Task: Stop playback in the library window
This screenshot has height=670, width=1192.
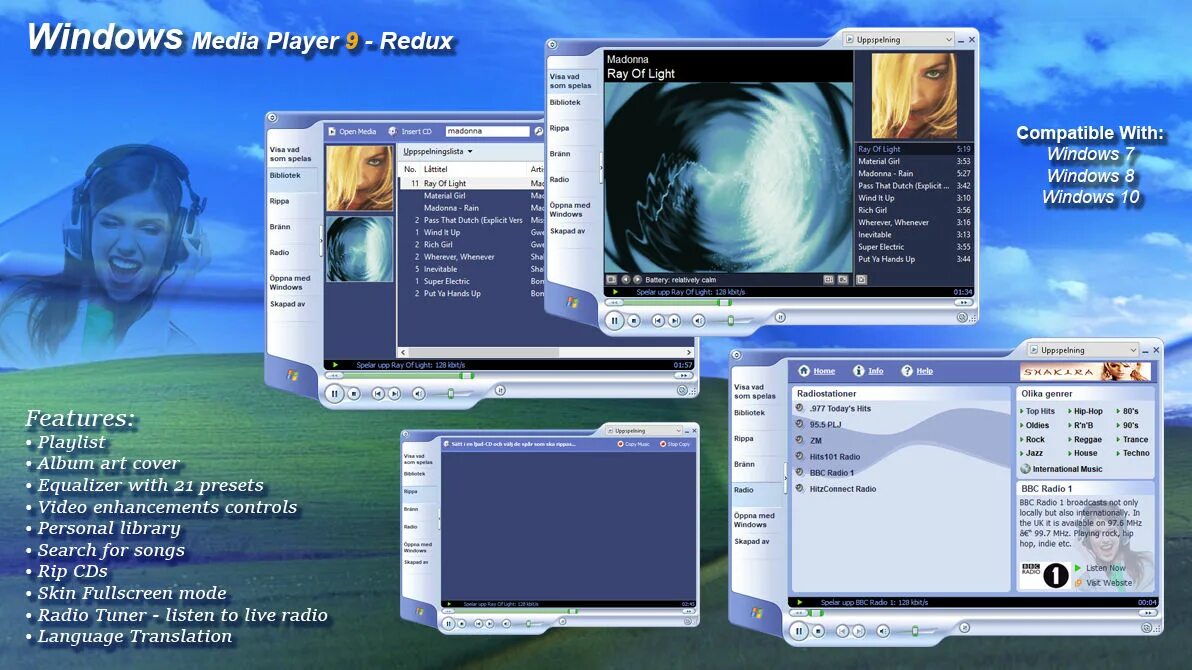Action: (353, 394)
